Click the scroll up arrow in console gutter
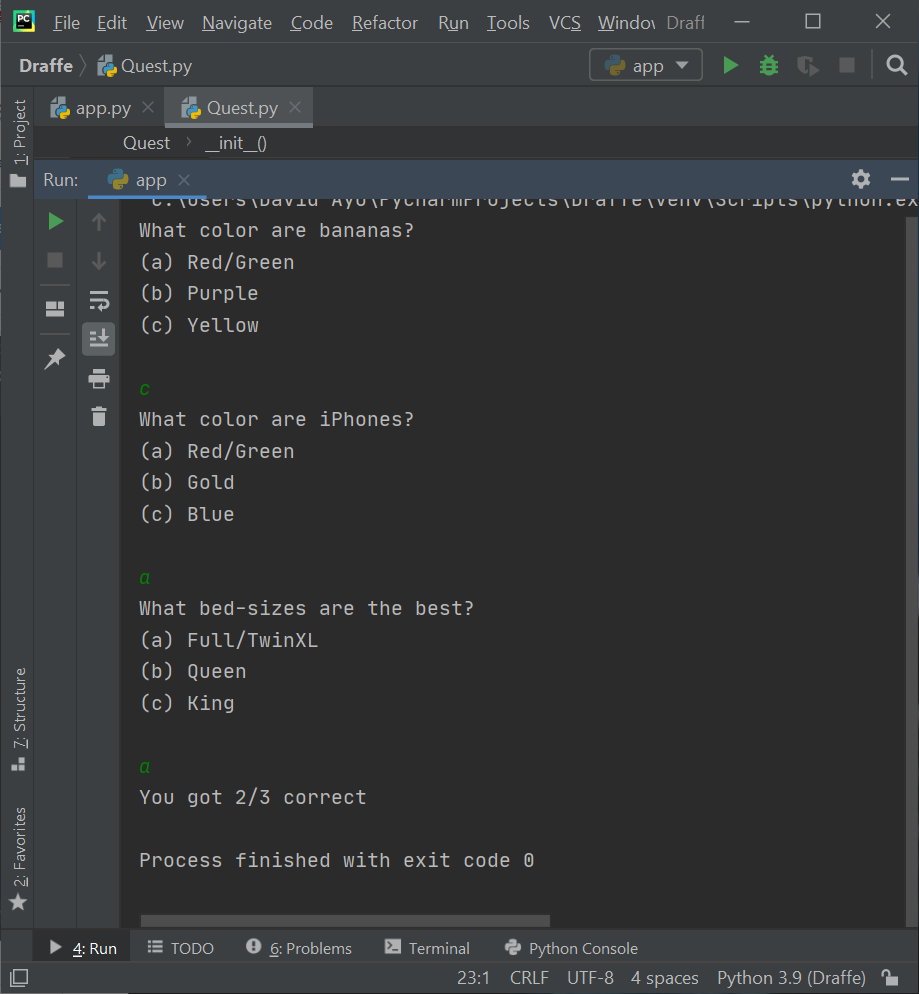Viewport: 919px width, 994px height. click(98, 222)
